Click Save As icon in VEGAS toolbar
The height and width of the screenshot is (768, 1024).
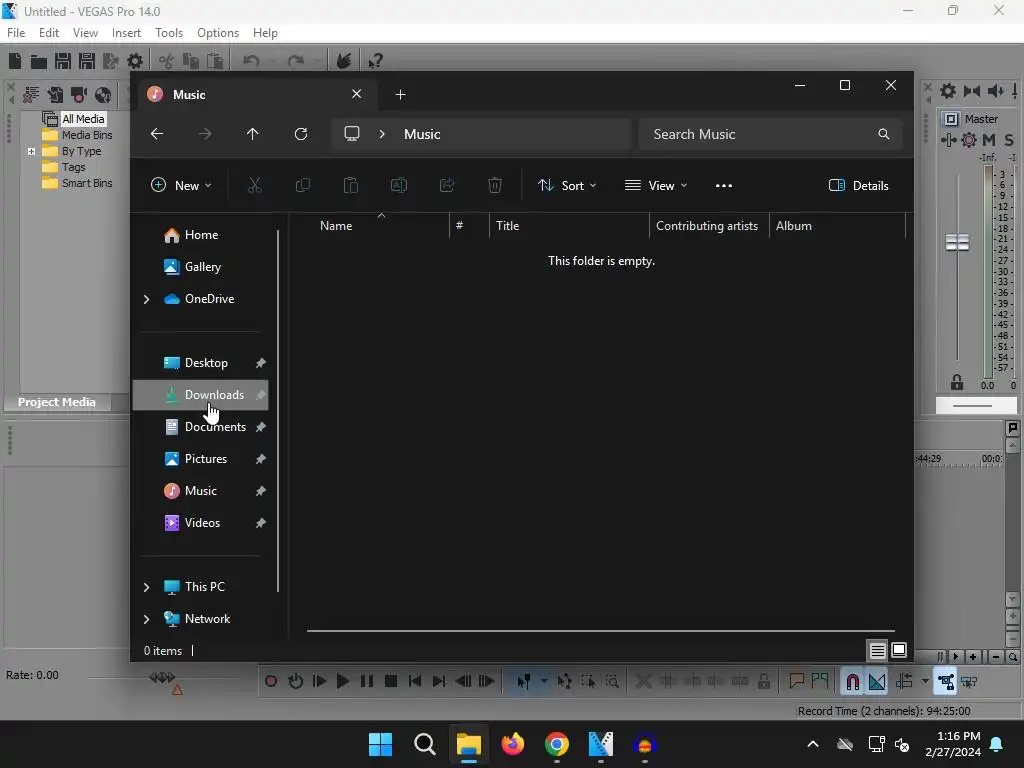tap(87, 61)
